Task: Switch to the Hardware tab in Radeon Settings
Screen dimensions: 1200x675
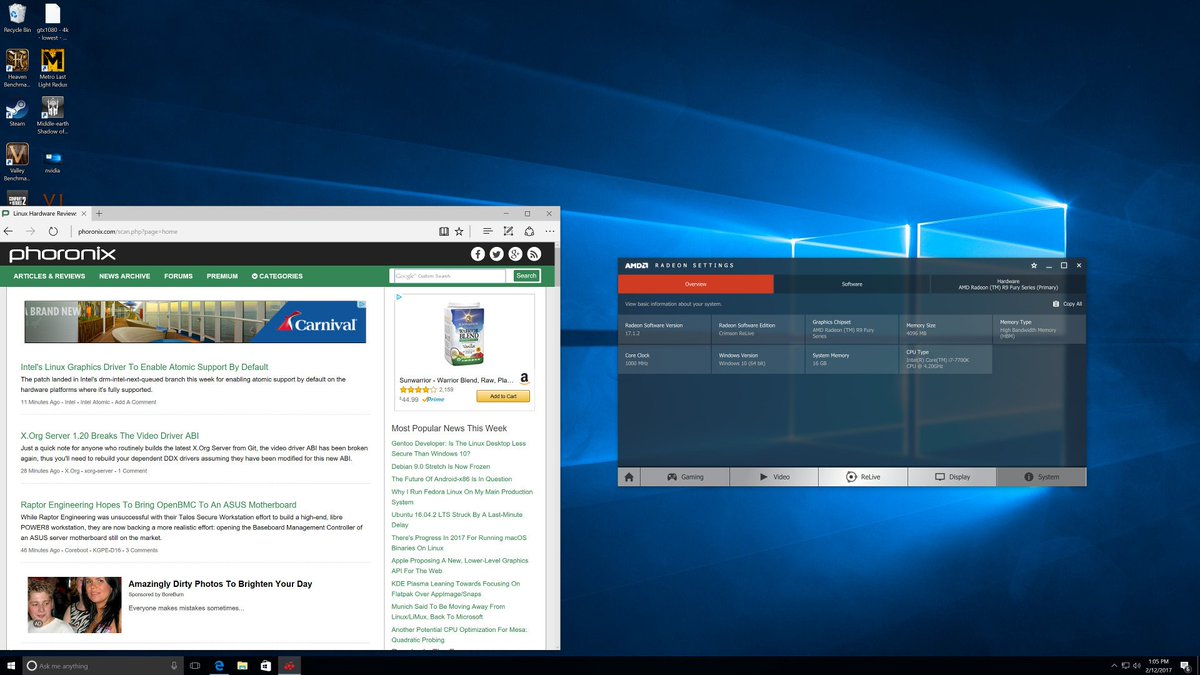Action: click(x=1008, y=284)
